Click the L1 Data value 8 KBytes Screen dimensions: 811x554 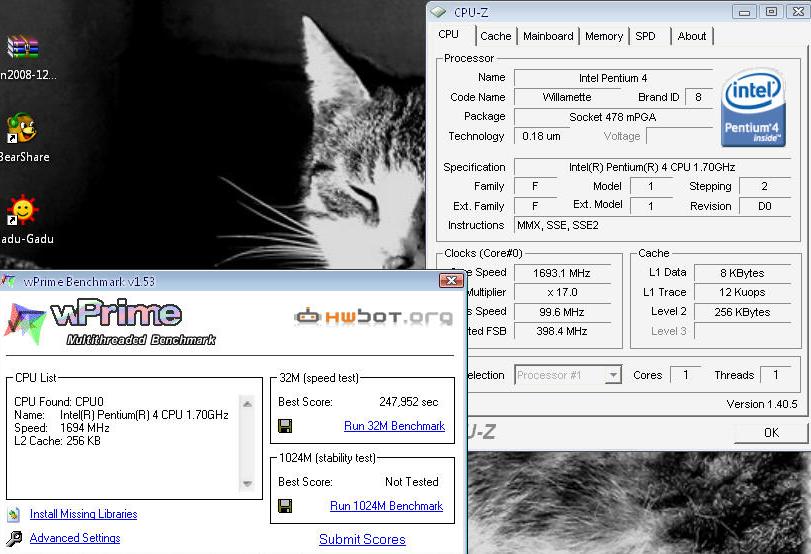pyautogui.click(x=742, y=273)
